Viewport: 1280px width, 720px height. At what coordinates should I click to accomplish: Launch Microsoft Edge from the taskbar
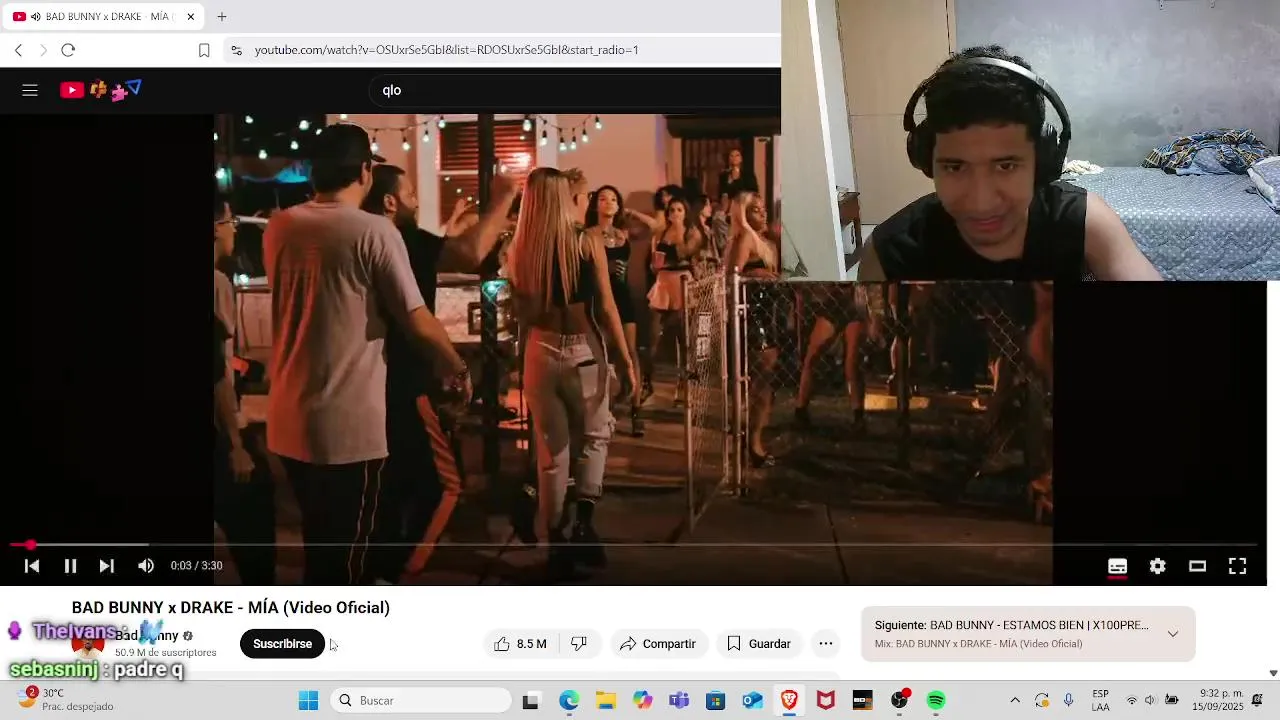point(568,701)
